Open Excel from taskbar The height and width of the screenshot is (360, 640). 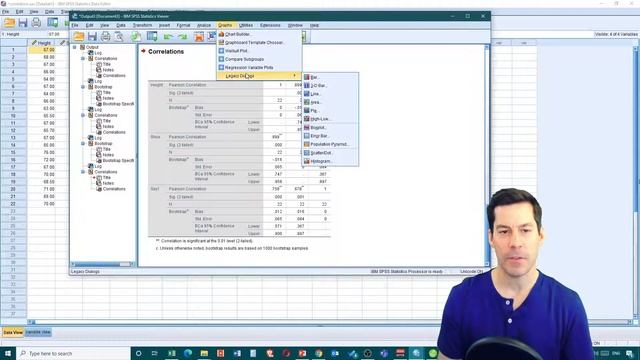coord(171,353)
